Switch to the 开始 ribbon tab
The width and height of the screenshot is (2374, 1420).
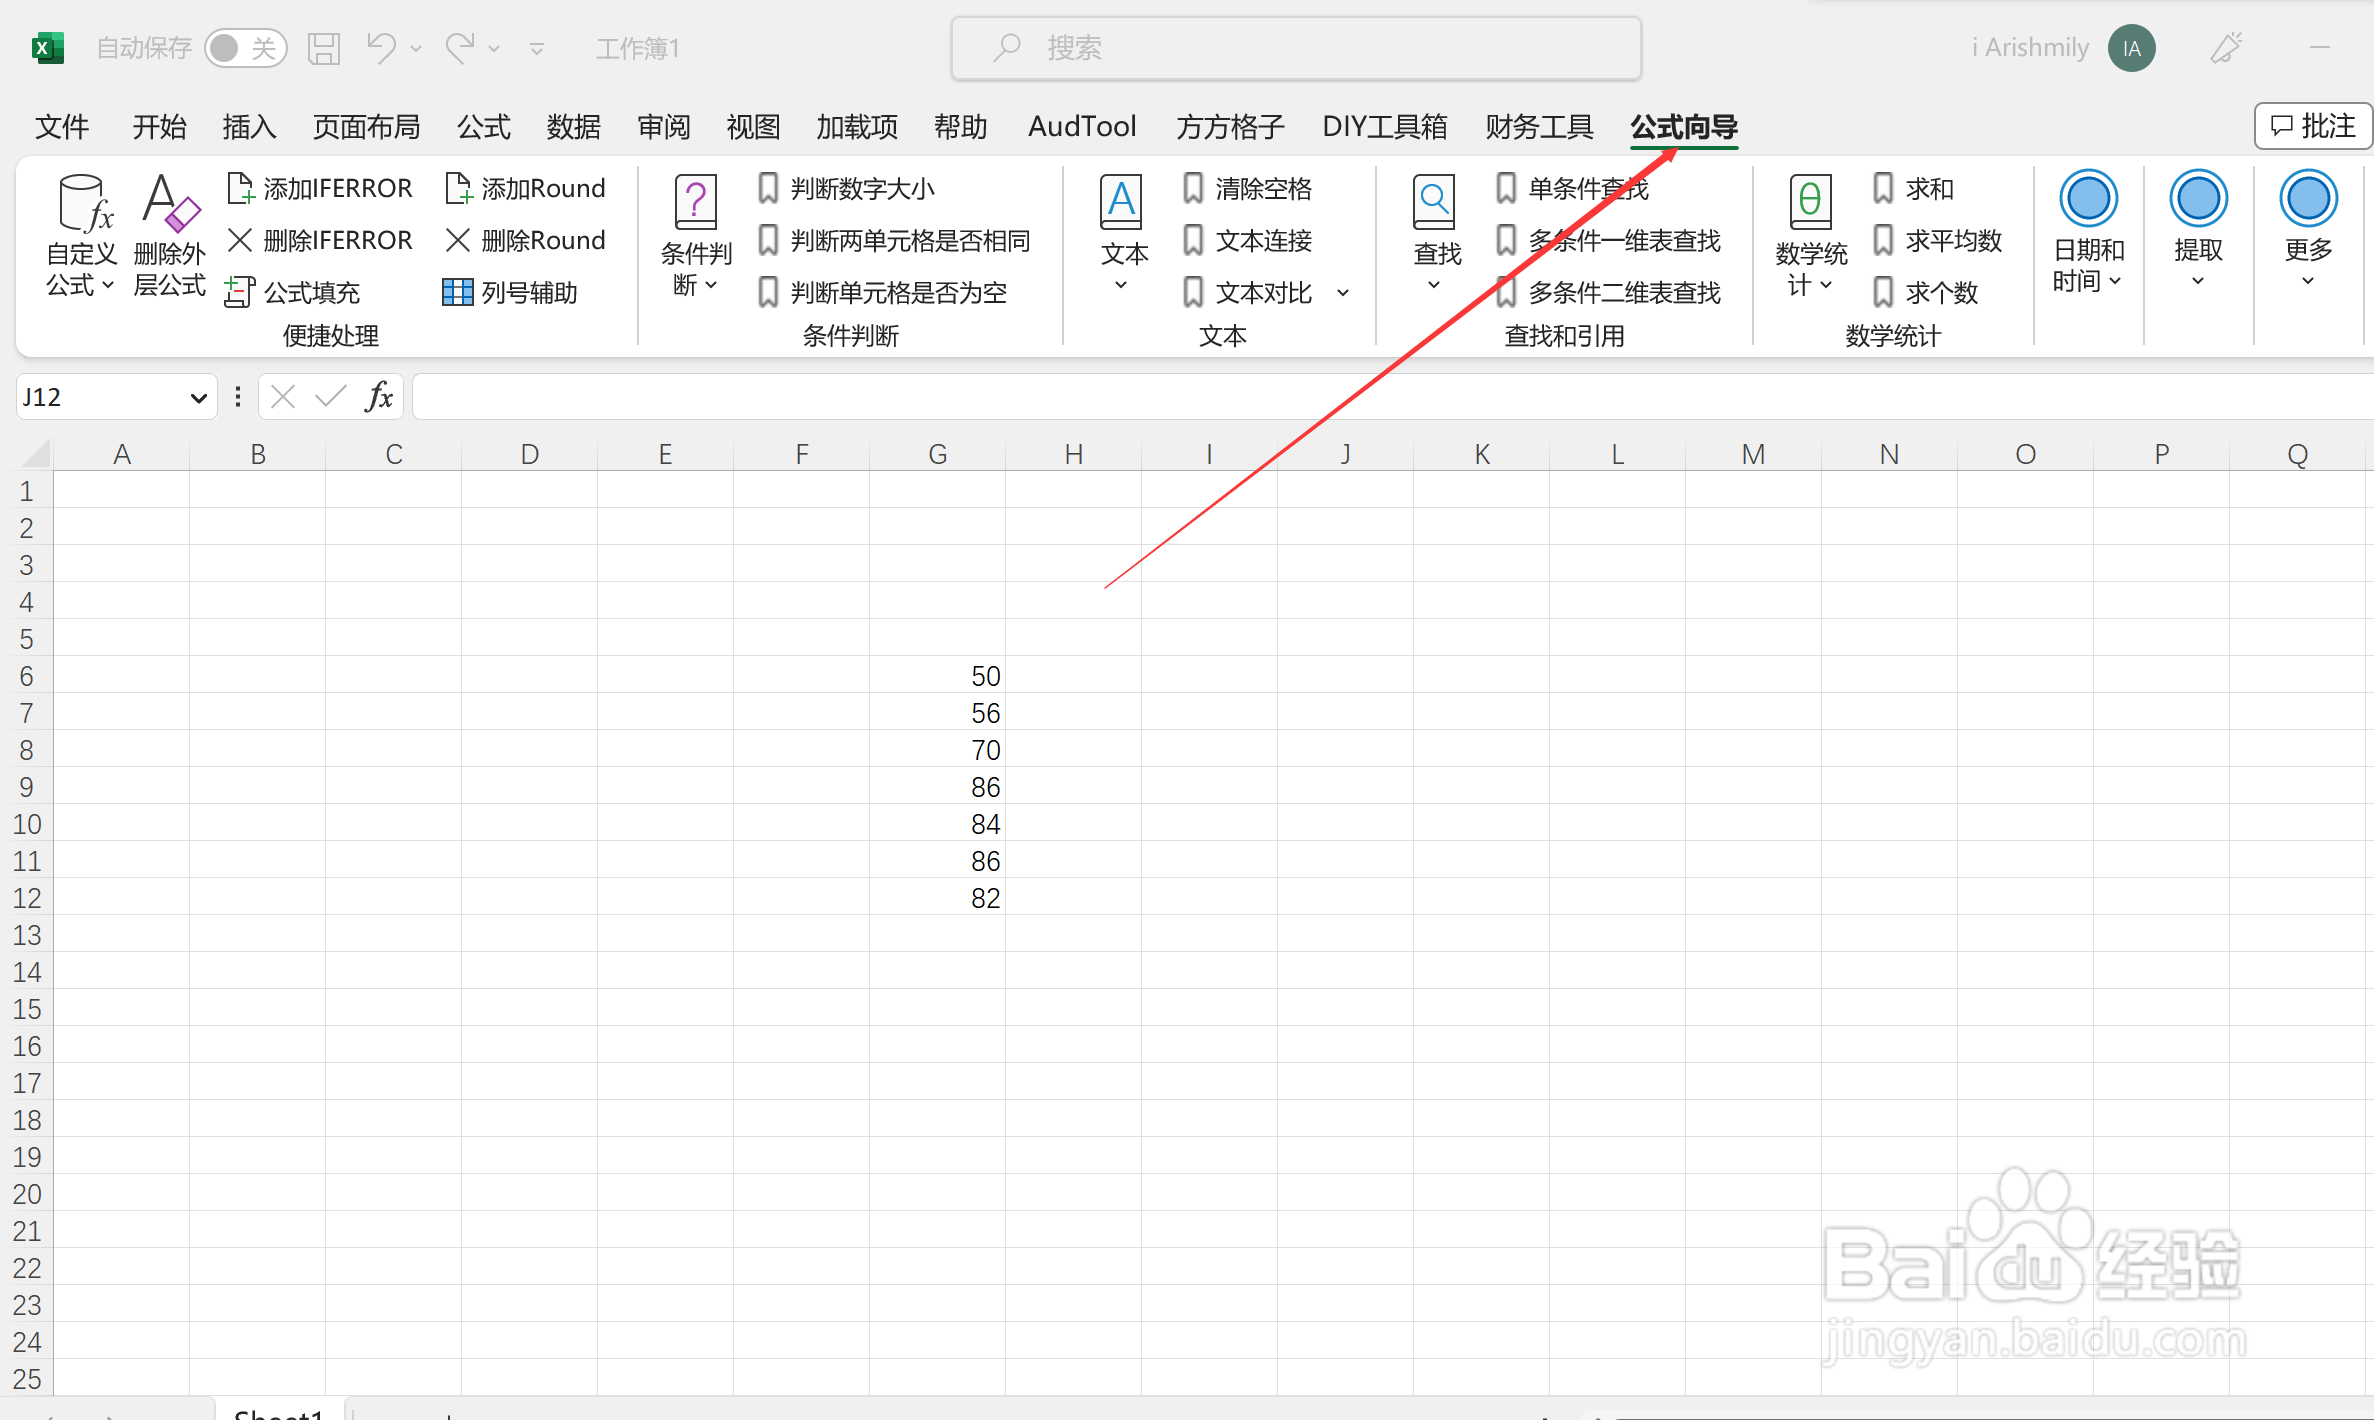tap(159, 127)
